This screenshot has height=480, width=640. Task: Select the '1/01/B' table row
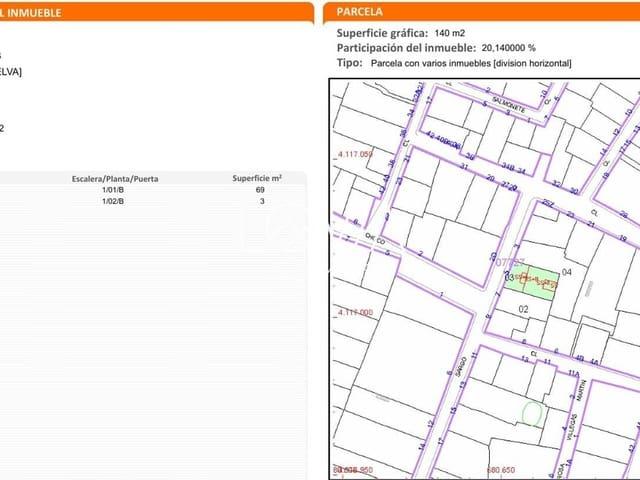[x=153, y=190]
